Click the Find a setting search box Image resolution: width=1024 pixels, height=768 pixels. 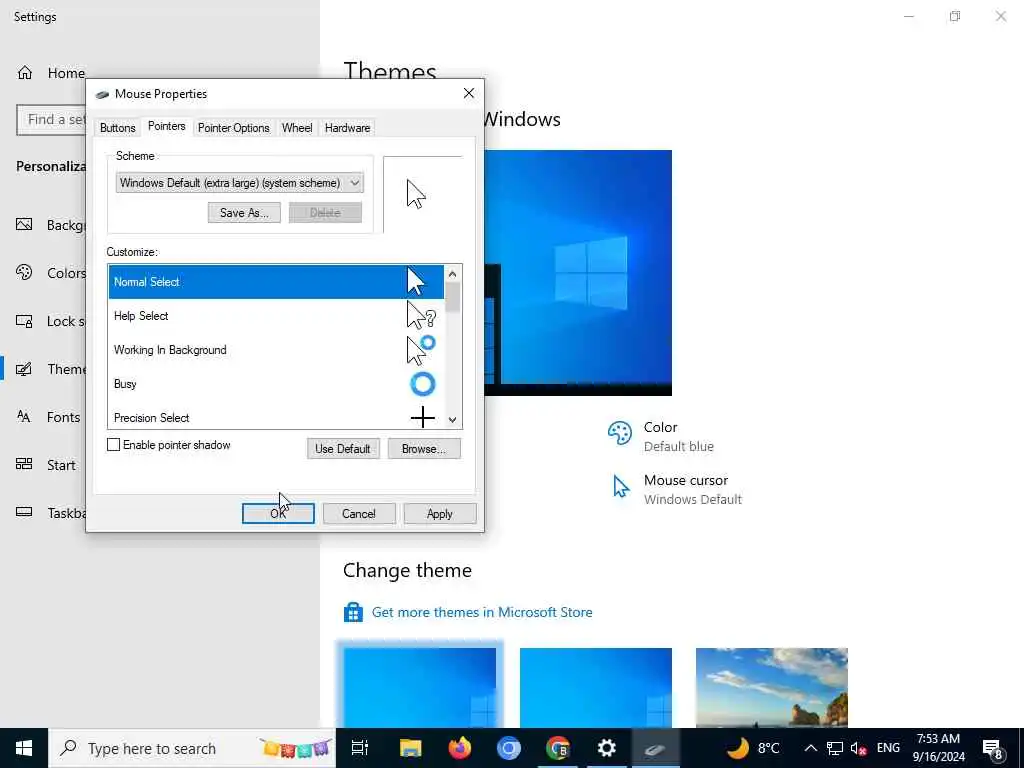(x=52, y=120)
